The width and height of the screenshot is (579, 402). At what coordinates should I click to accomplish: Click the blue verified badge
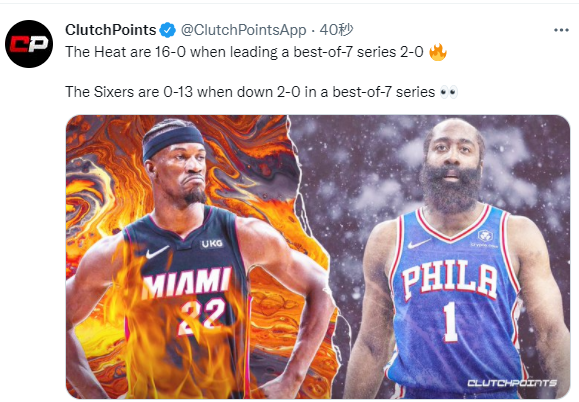(x=168, y=30)
